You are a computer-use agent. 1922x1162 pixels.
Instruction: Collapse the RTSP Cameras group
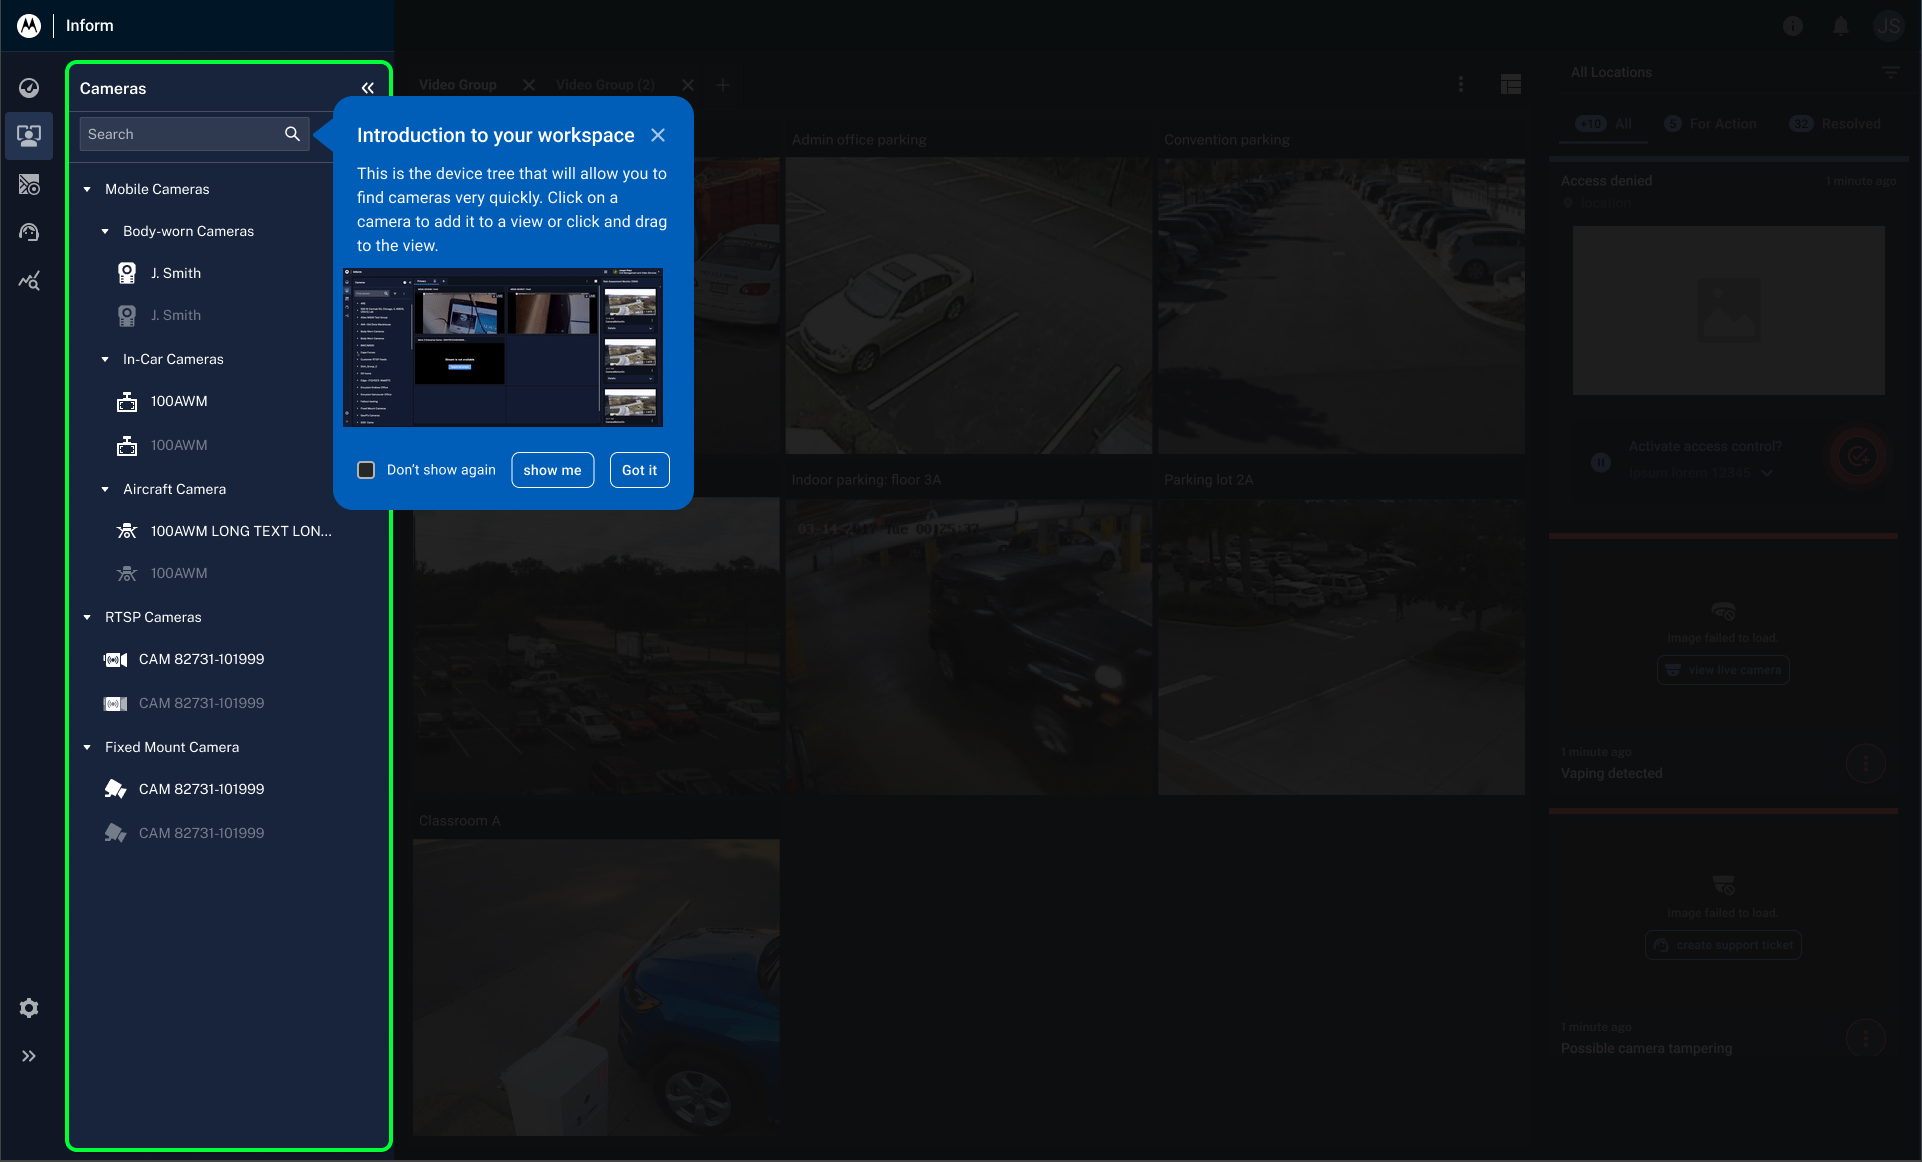pyautogui.click(x=87, y=617)
